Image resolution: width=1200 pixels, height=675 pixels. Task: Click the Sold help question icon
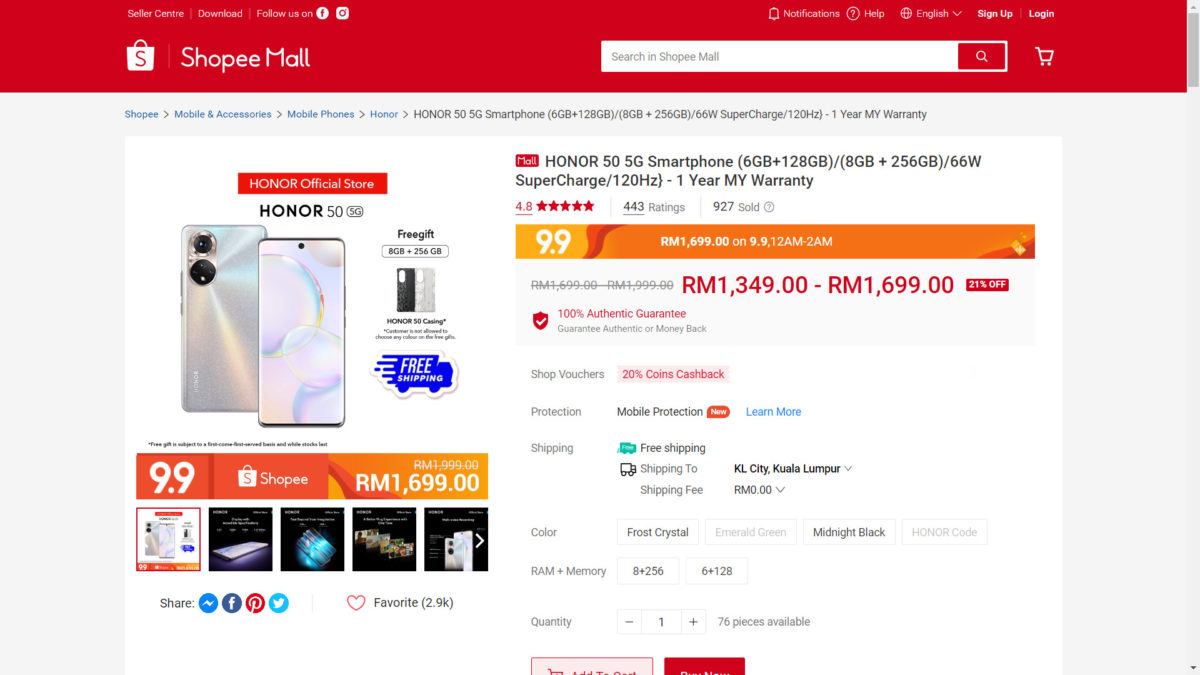pyautogui.click(x=769, y=207)
